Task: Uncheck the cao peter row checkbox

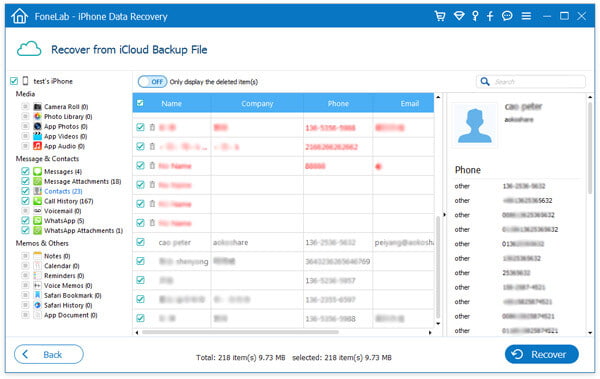Action: (x=140, y=242)
